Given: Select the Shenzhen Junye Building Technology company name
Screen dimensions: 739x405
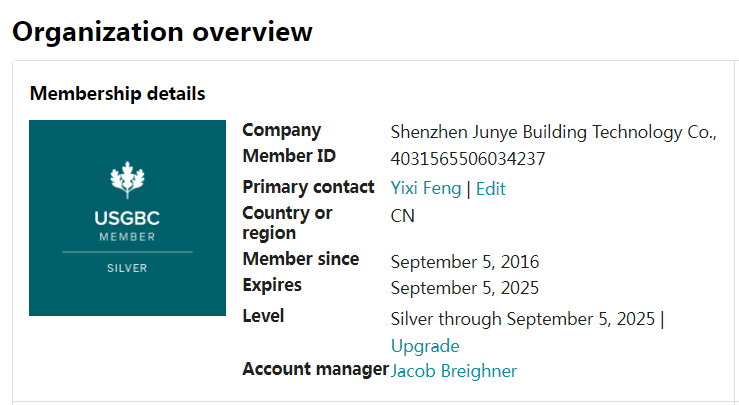Looking at the screenshot, I should click(x=553, y=132).
